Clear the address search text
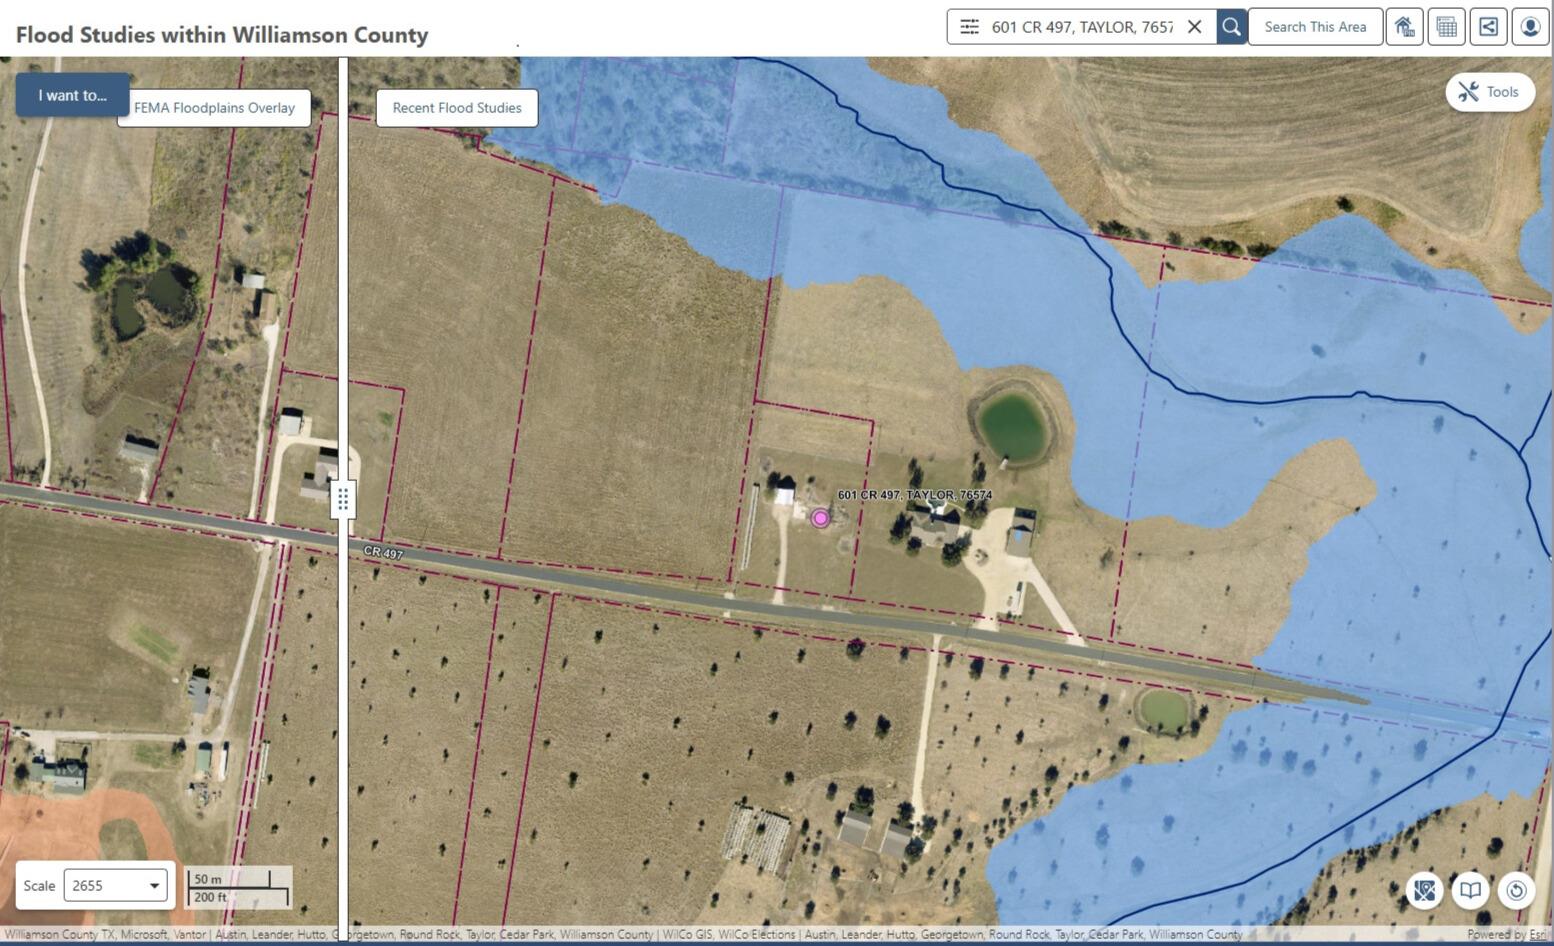Viewport: 1554px width, 946px height. pos(1194,27)
